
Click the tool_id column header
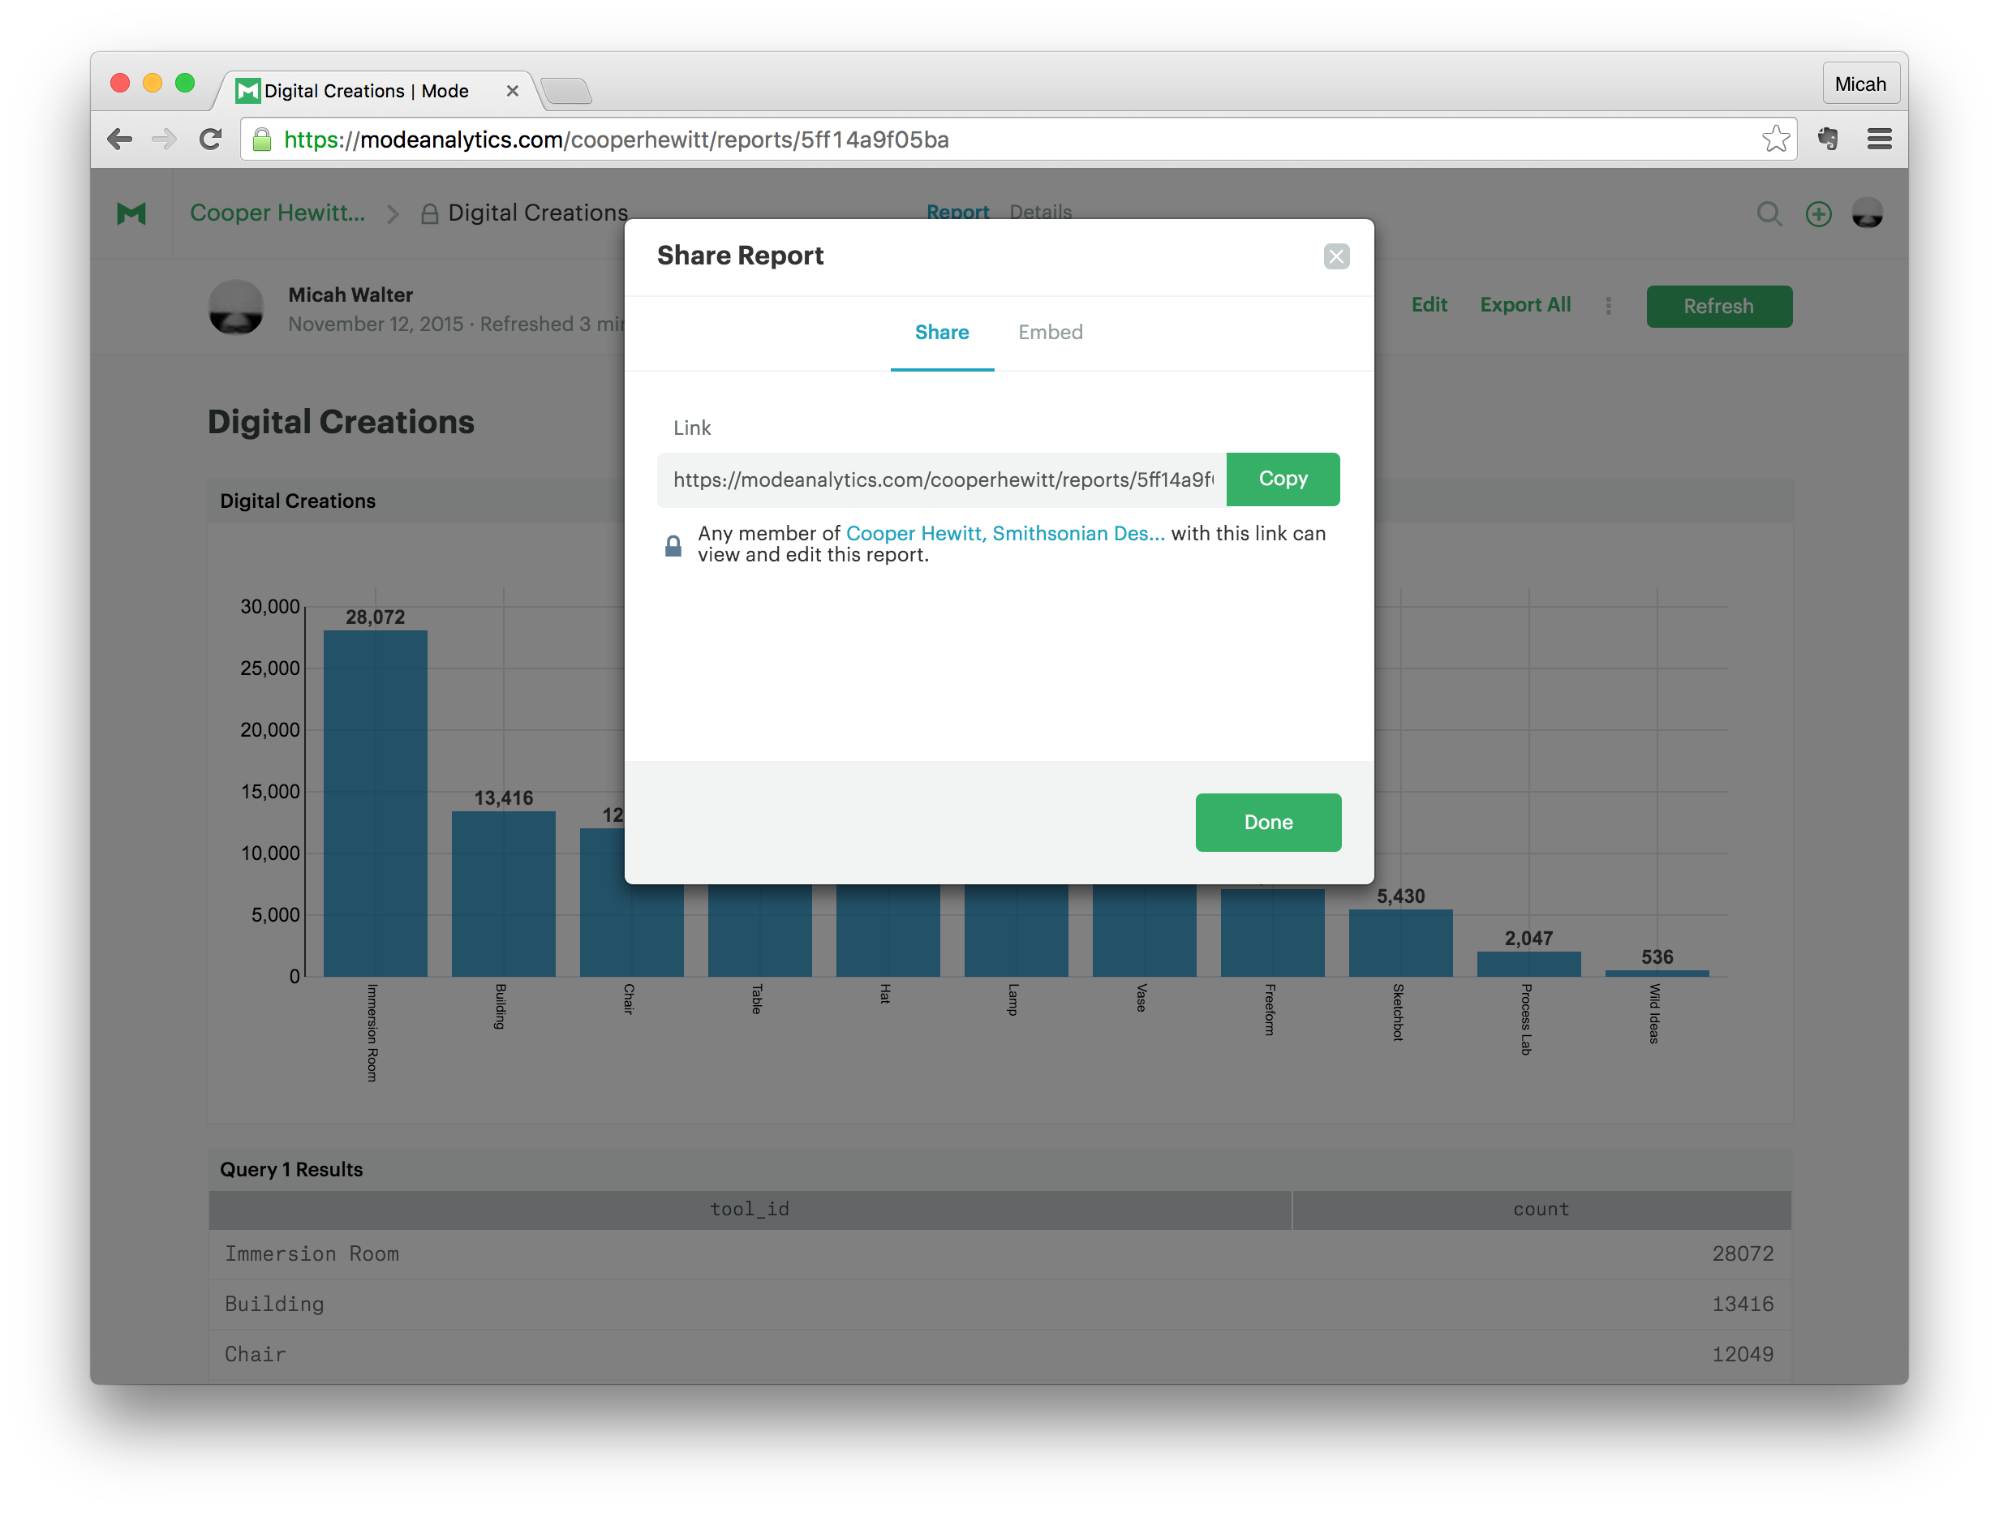[x=750, y=1209]
